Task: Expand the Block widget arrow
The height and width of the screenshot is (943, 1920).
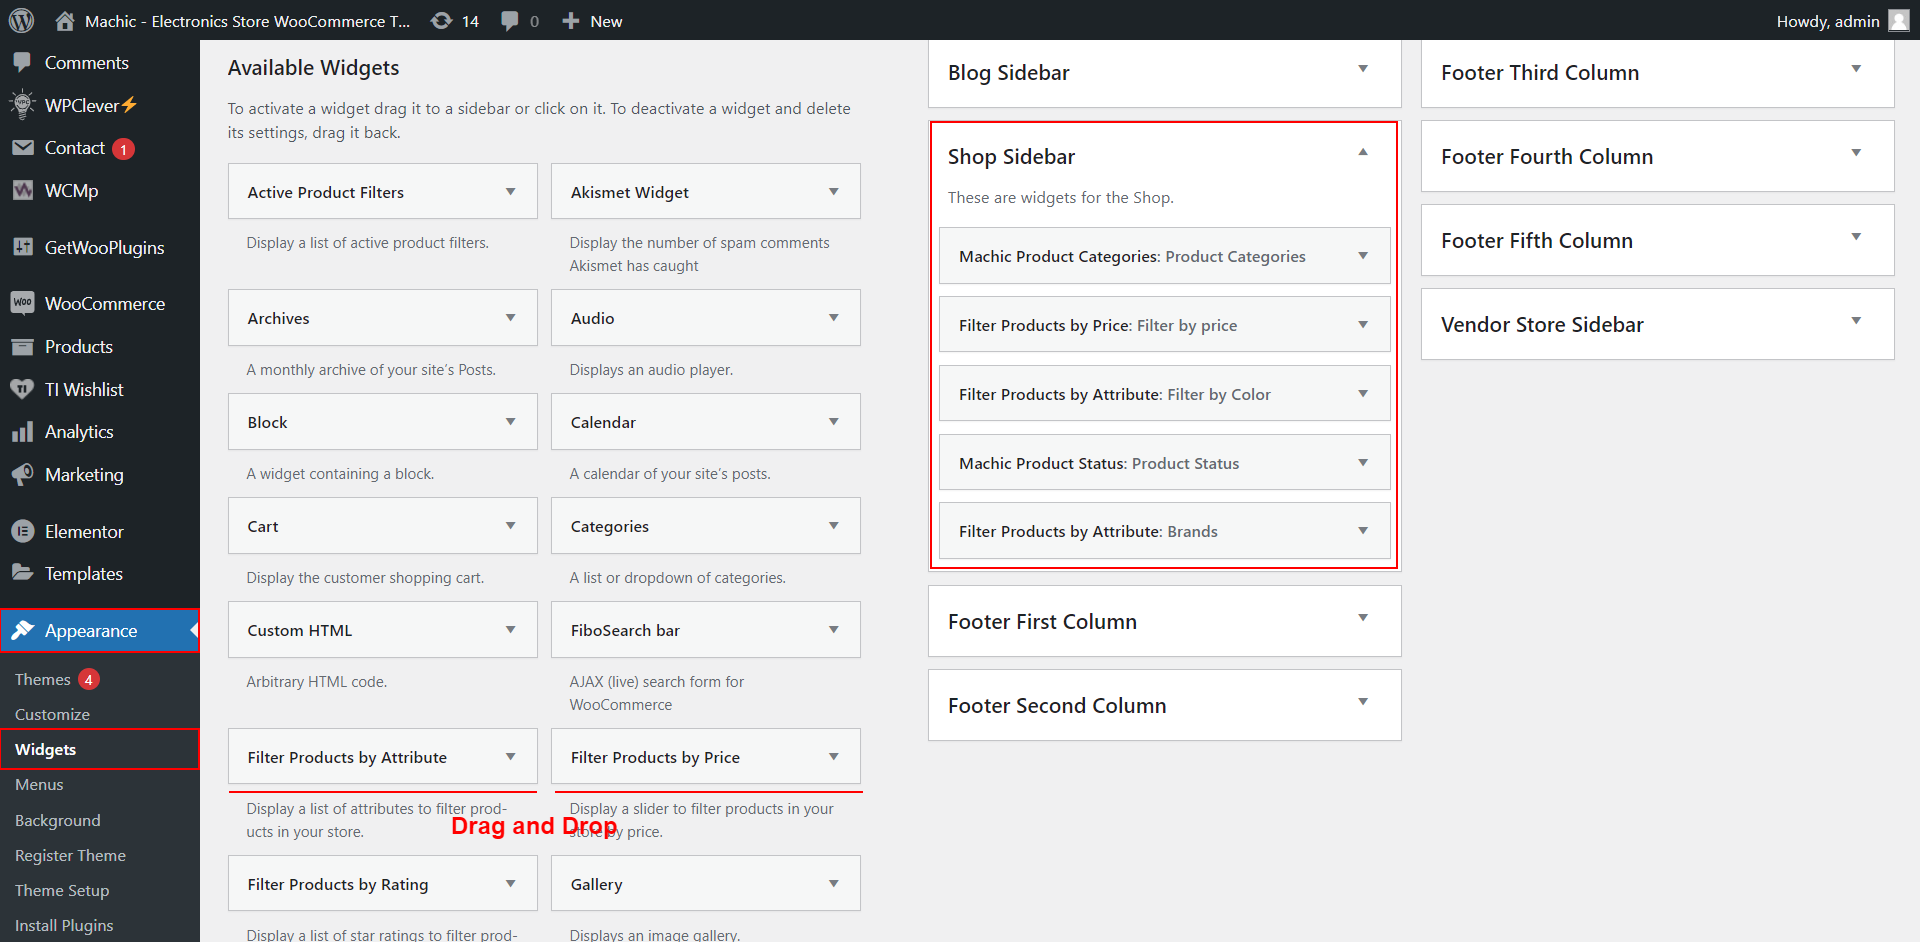Action: pos(510,422)
